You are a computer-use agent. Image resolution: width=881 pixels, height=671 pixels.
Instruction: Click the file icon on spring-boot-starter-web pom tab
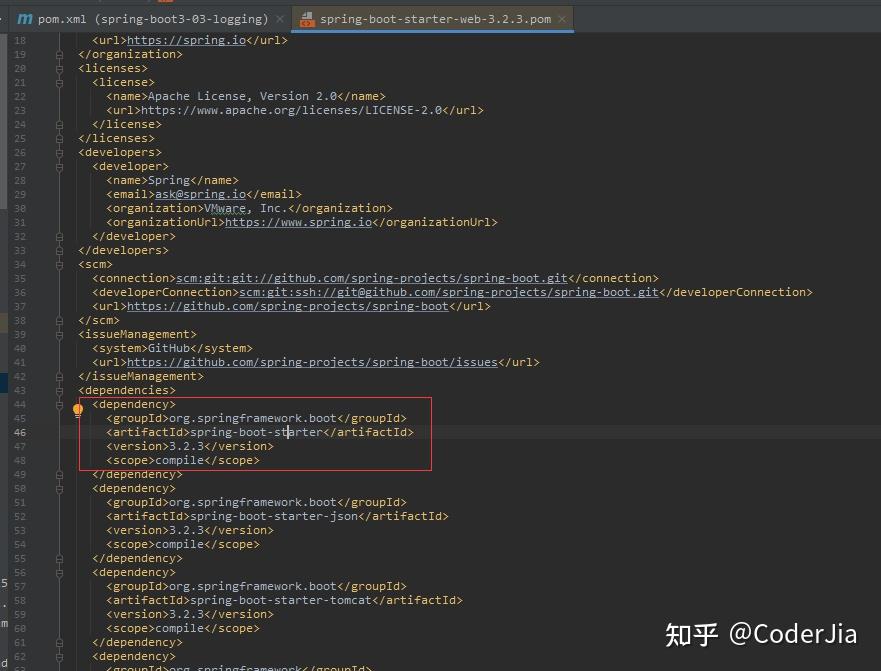click(307, 20)
